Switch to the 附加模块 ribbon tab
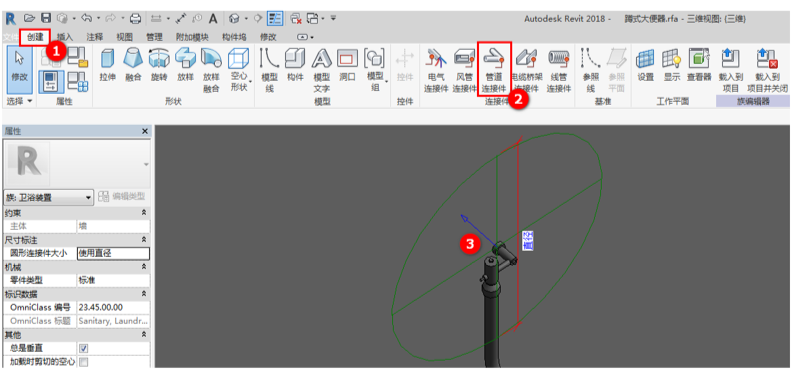 click(192, 37)
